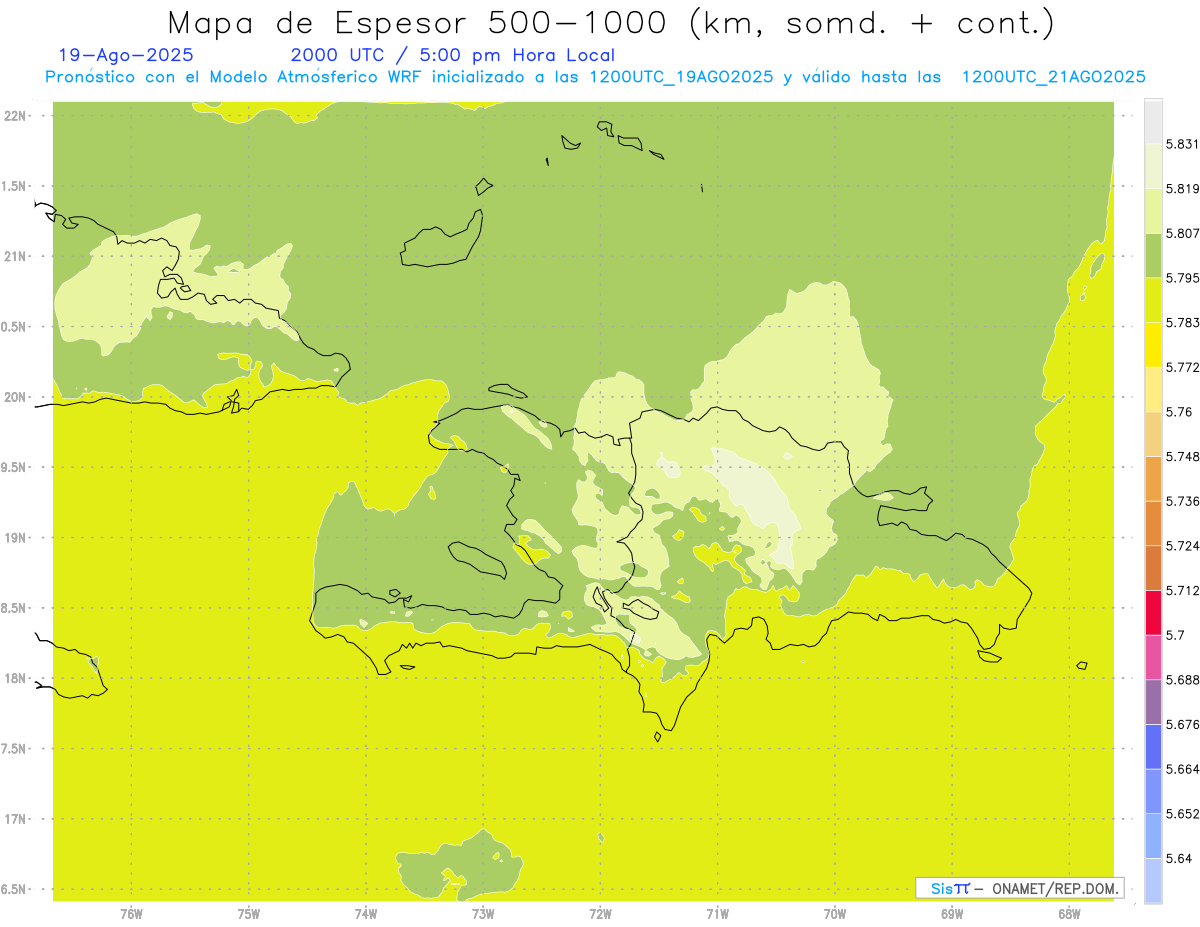Click the time label "2000 UTC / 5:00 pm Hora Local"
1200x927 pixels.
(452, 56)
